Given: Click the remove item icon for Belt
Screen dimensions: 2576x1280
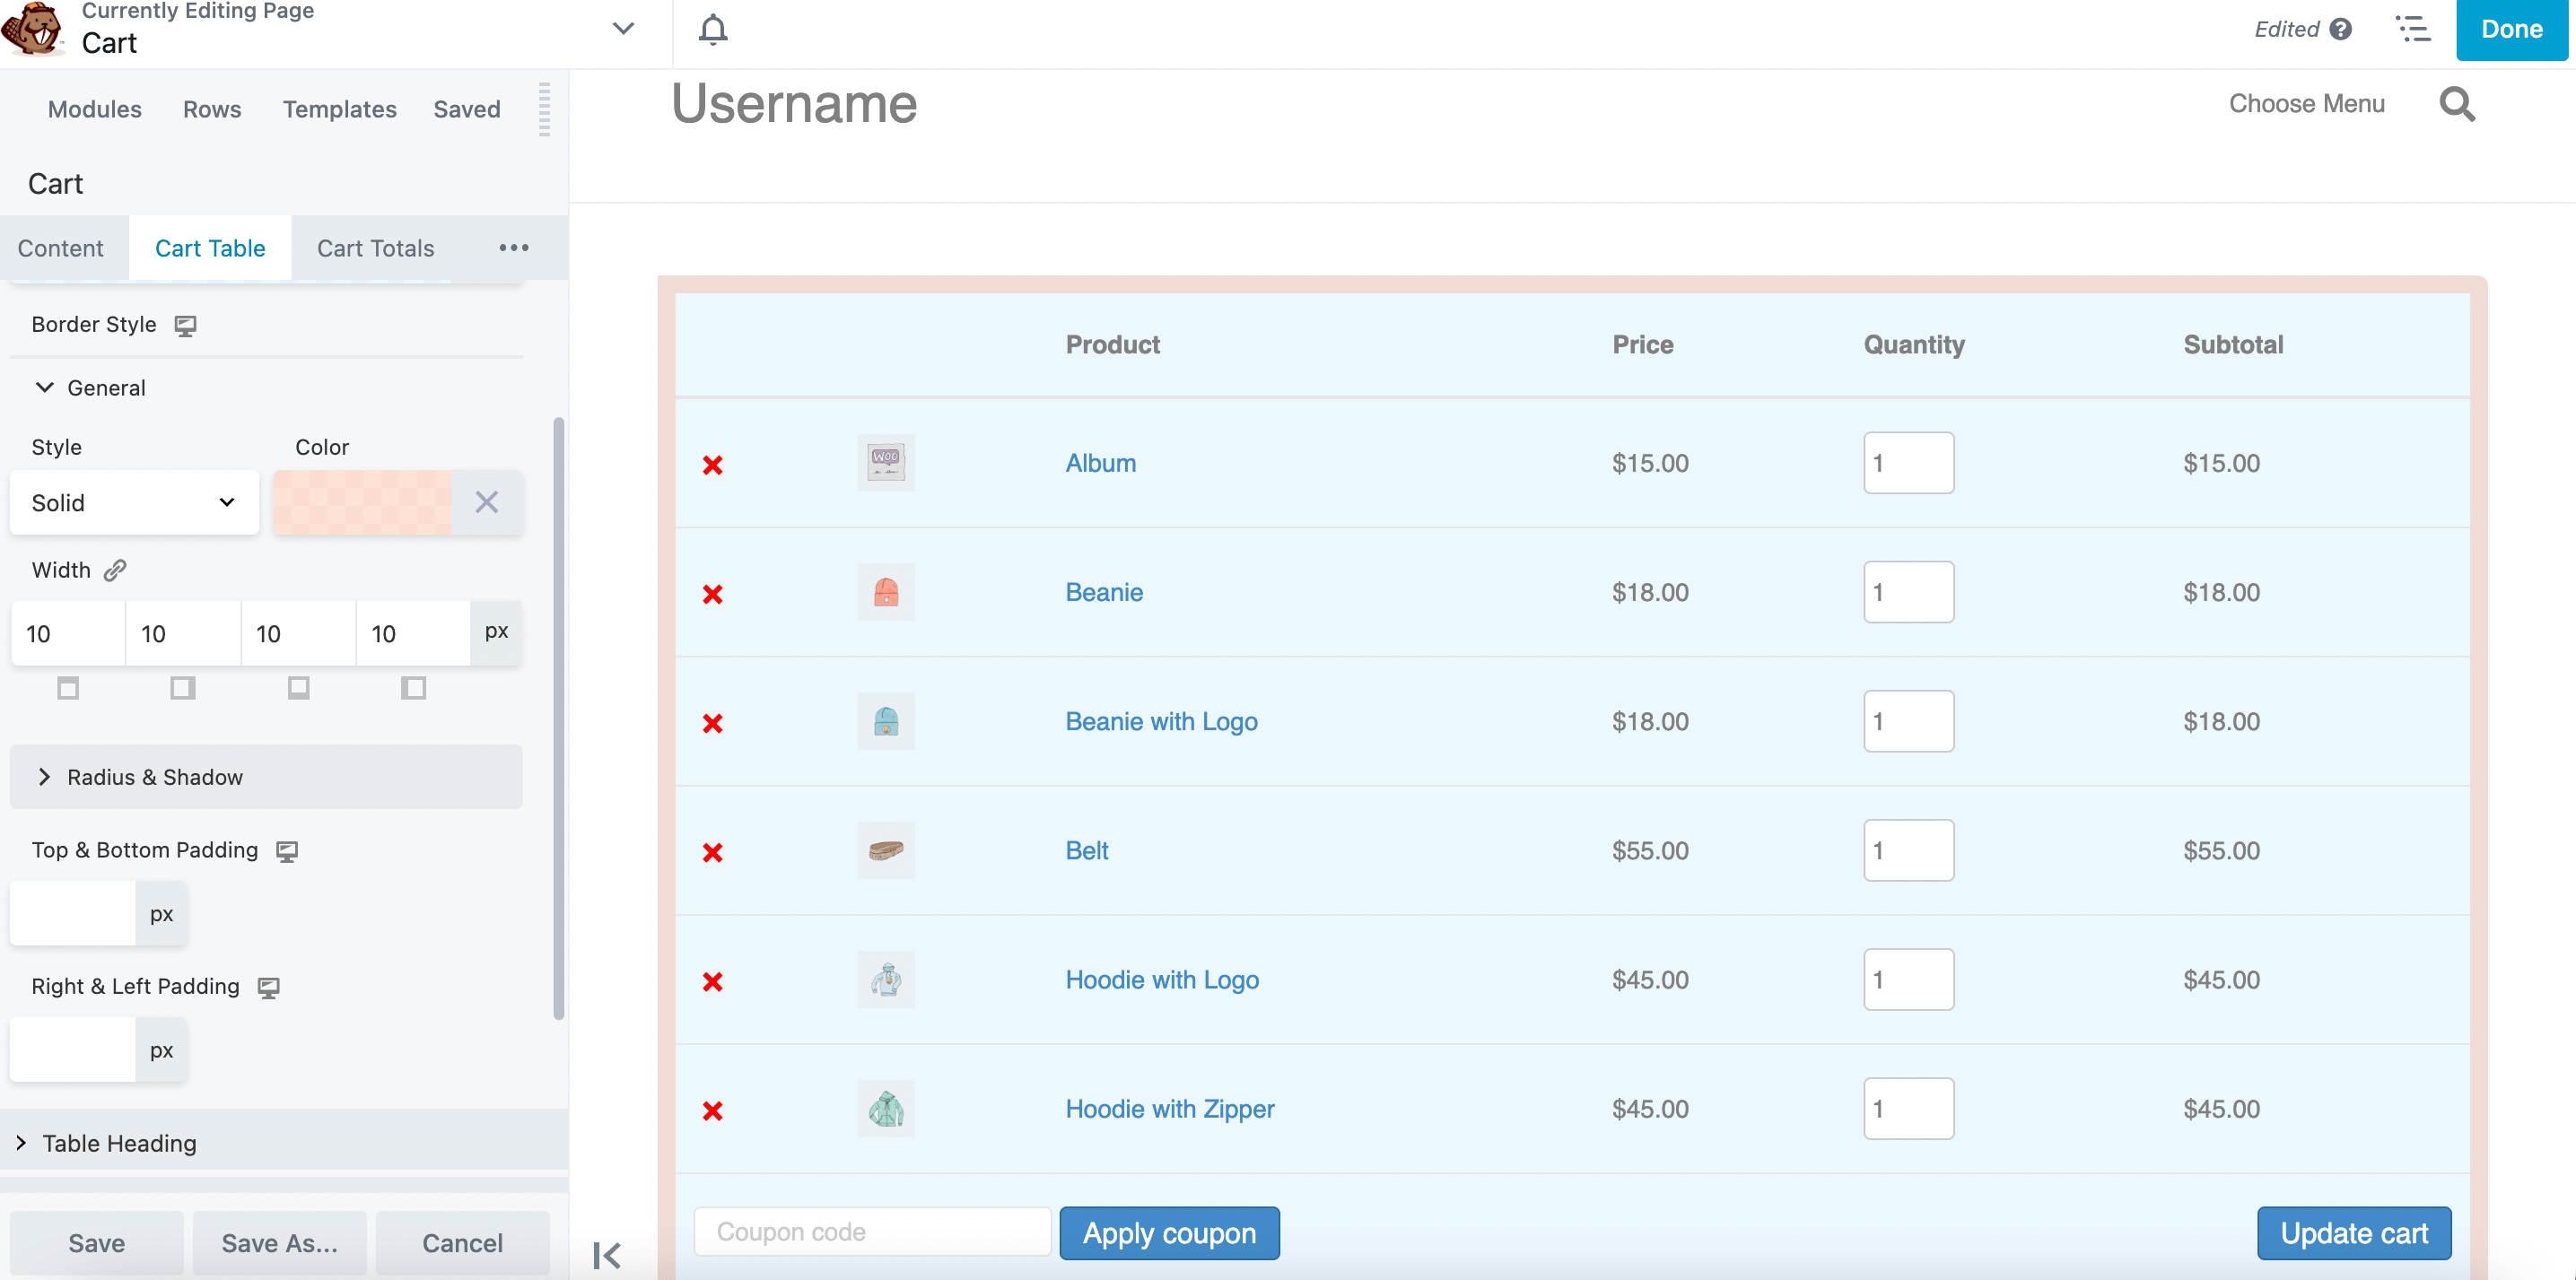Looking at the screenshot, I should [x=713, y=849].
